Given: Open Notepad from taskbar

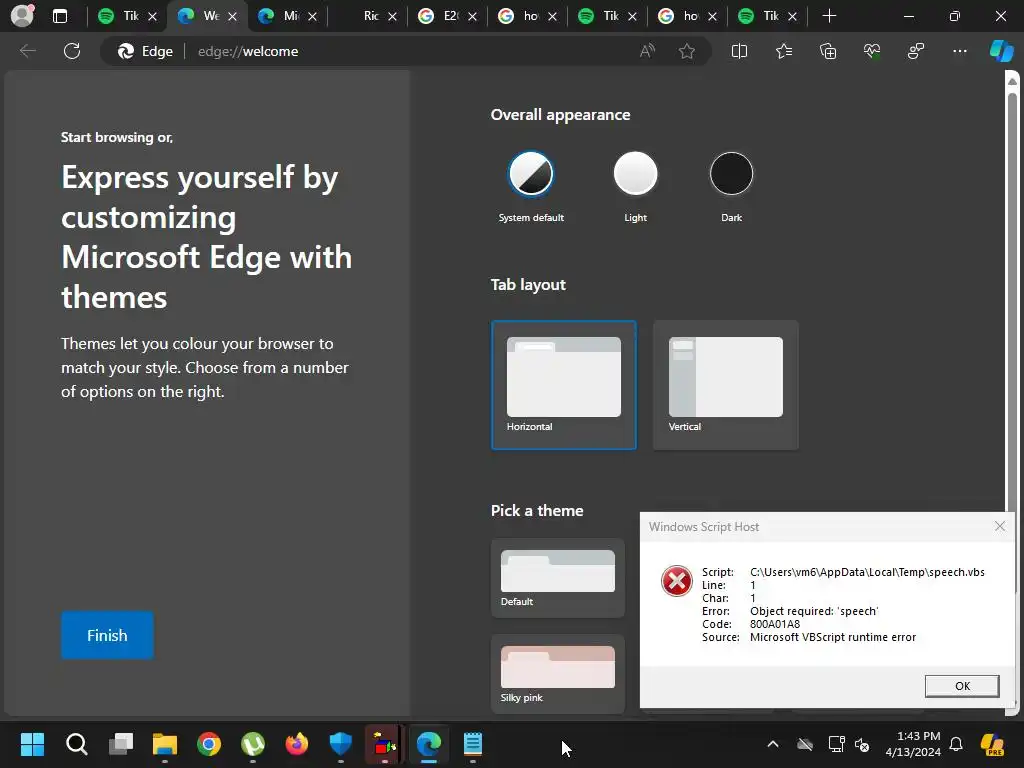Looking at the screenshot, I should click(x=473, y=744).
